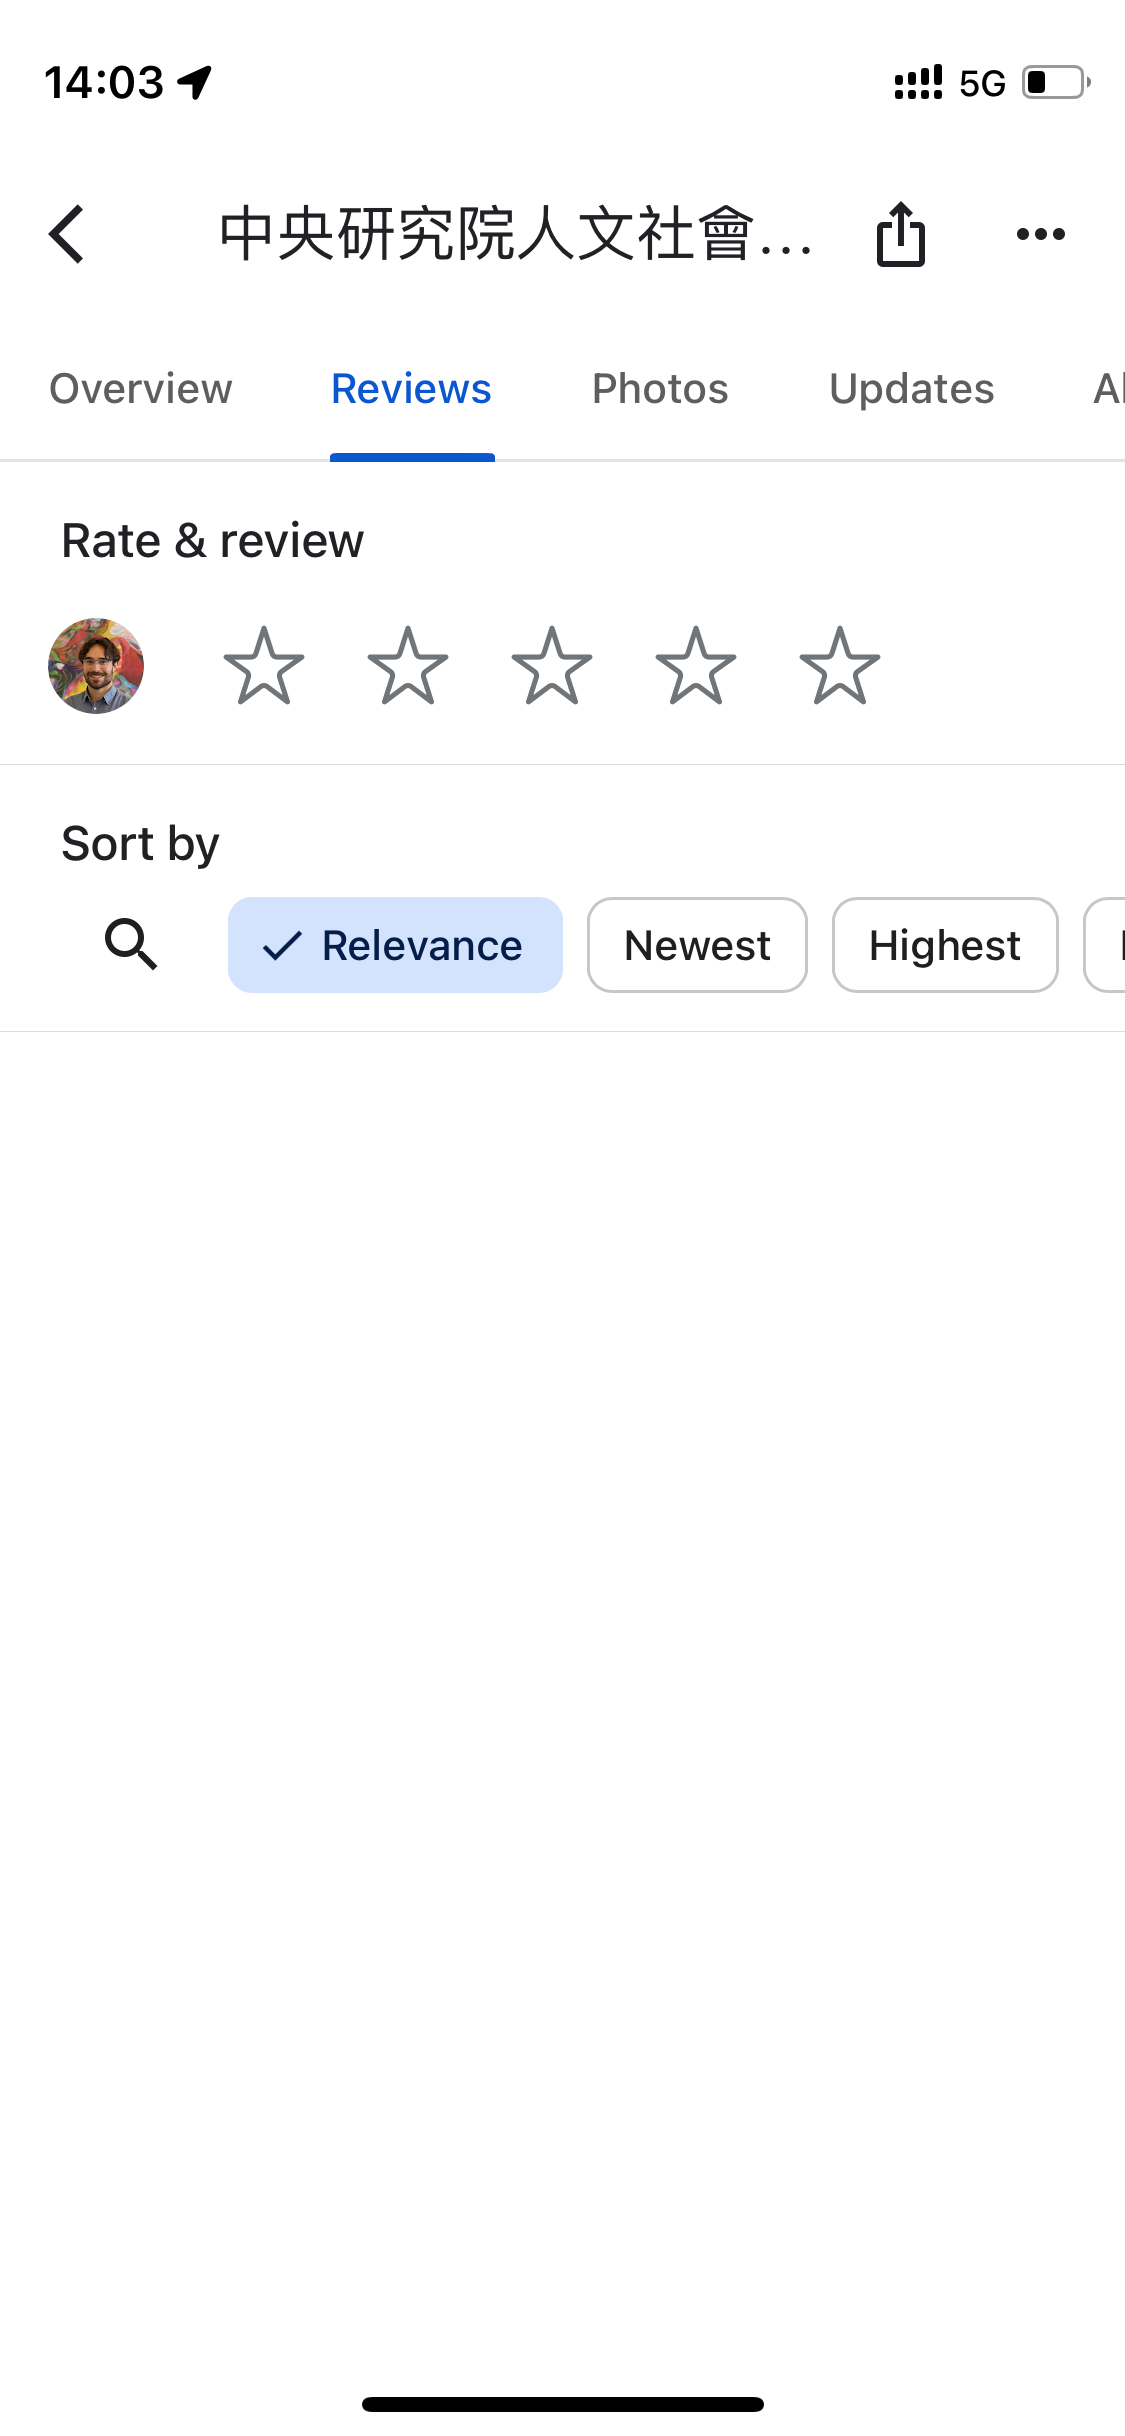Rate three stars
The image size is (1125, 2436).
[552, 666]
